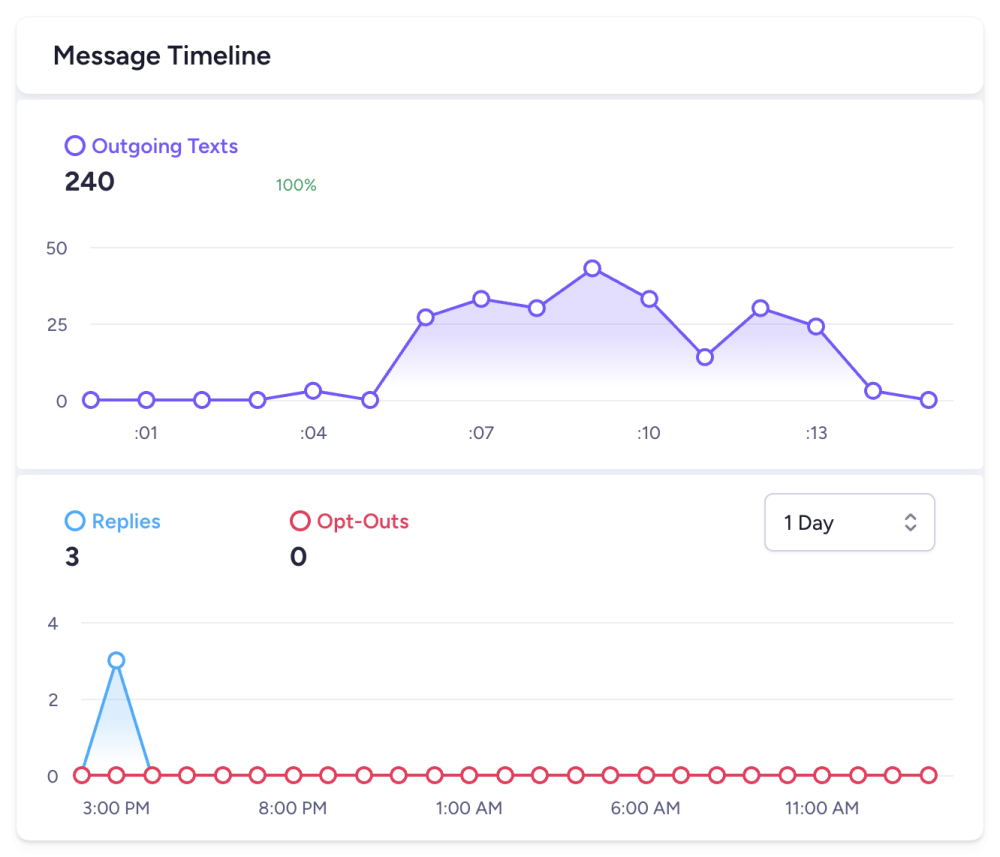
Task: Click the 240 outgoing texts count
Action: (88, 181)
